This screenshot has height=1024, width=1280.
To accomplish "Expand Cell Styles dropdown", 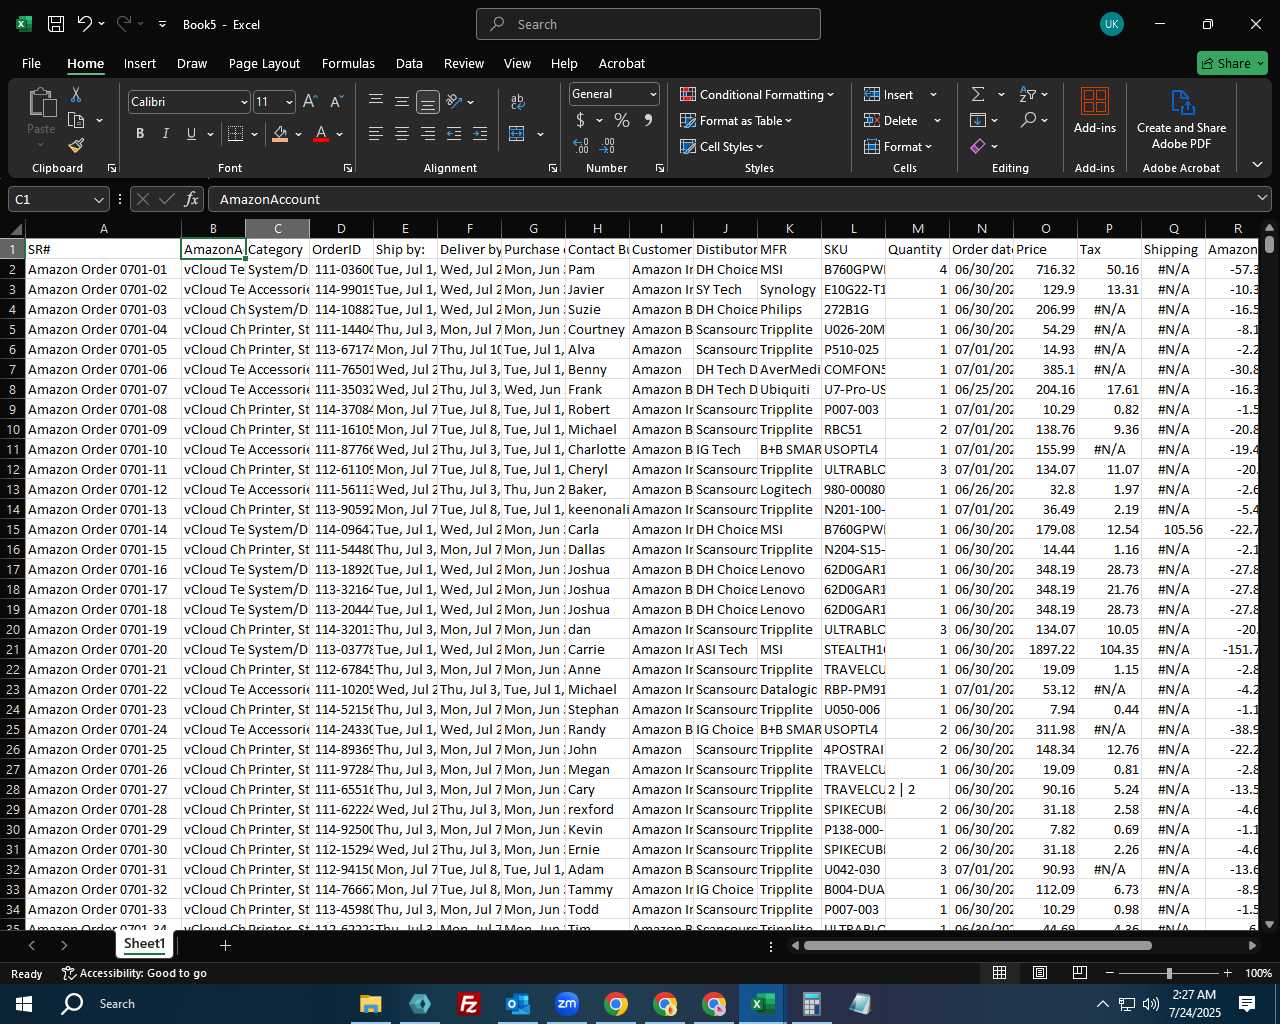I will (721, 146).
